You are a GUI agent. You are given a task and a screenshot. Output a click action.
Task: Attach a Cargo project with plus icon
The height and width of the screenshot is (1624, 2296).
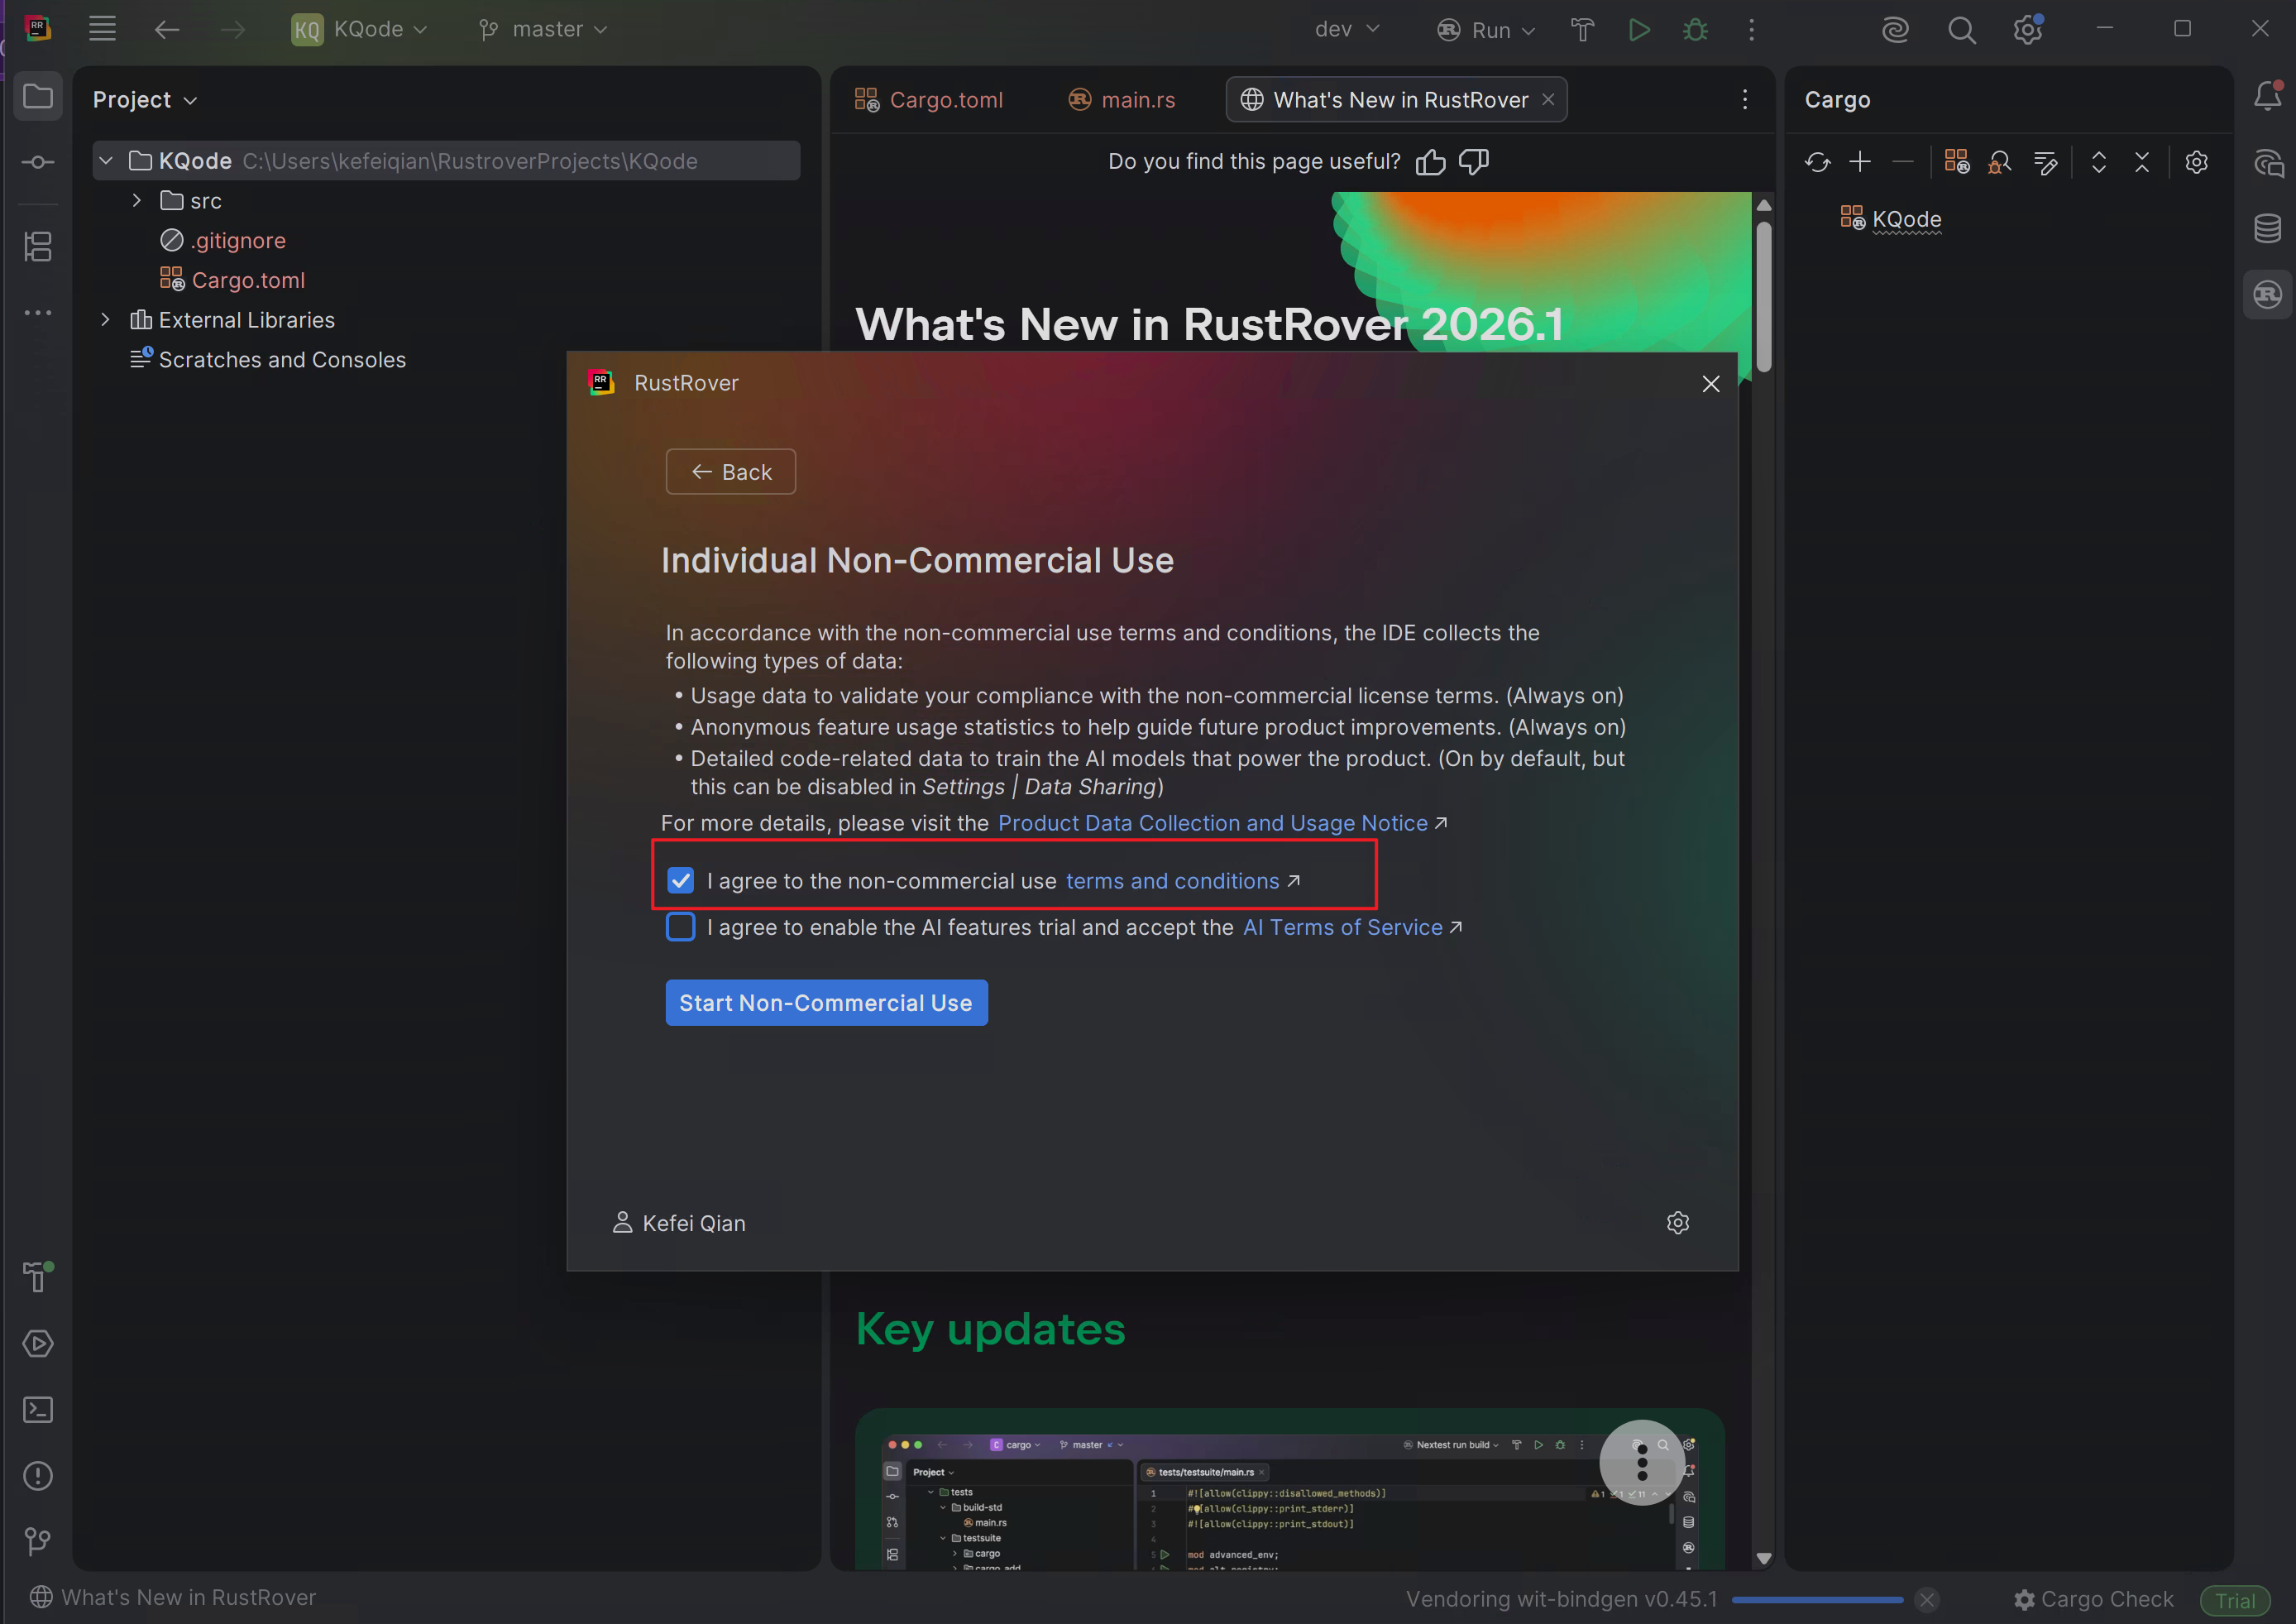point(1860,162)
